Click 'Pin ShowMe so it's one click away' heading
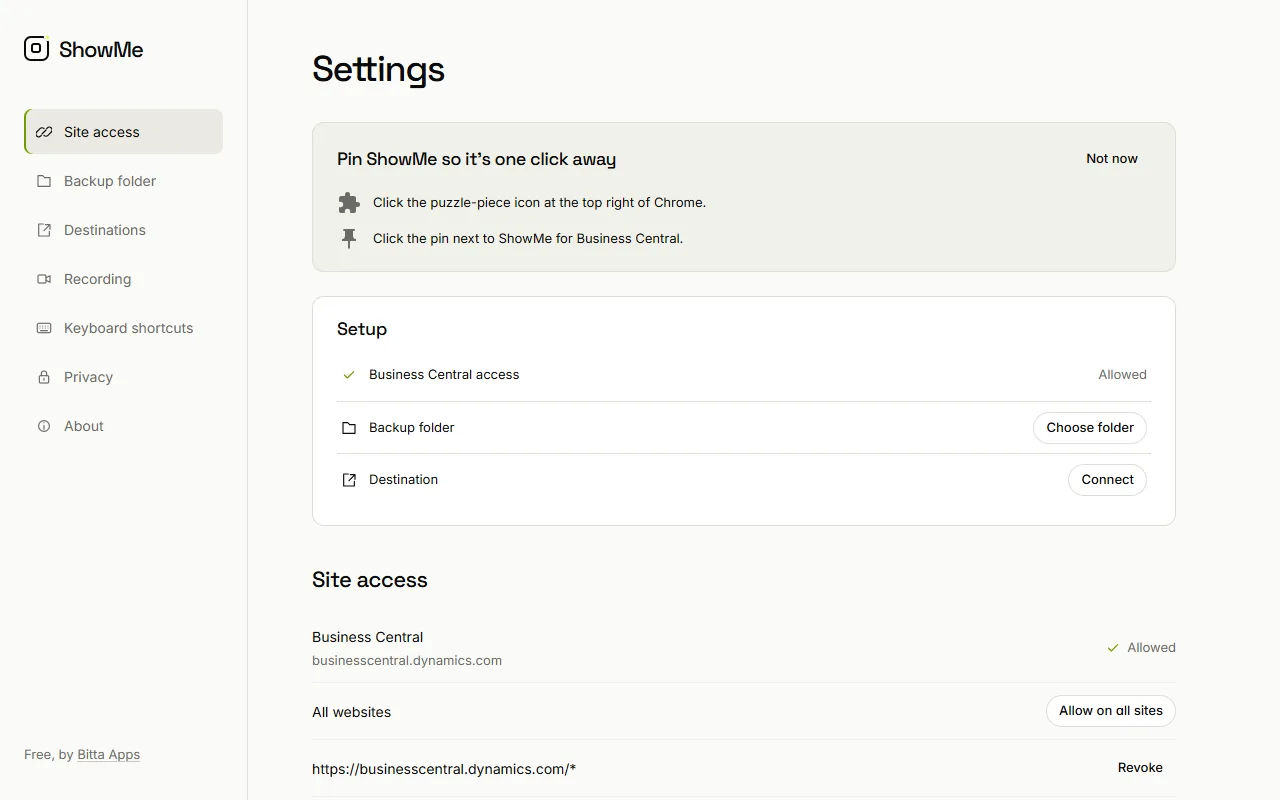This screenshot has height=800, width=1280. pos(476,159)
